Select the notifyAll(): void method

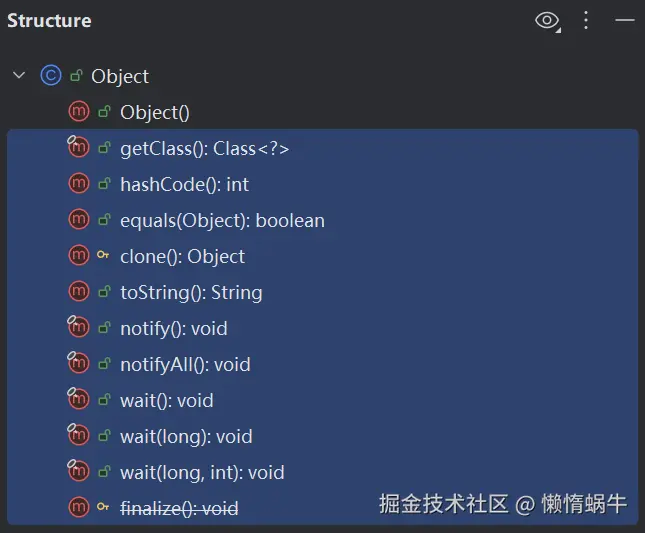click(185, 364)
